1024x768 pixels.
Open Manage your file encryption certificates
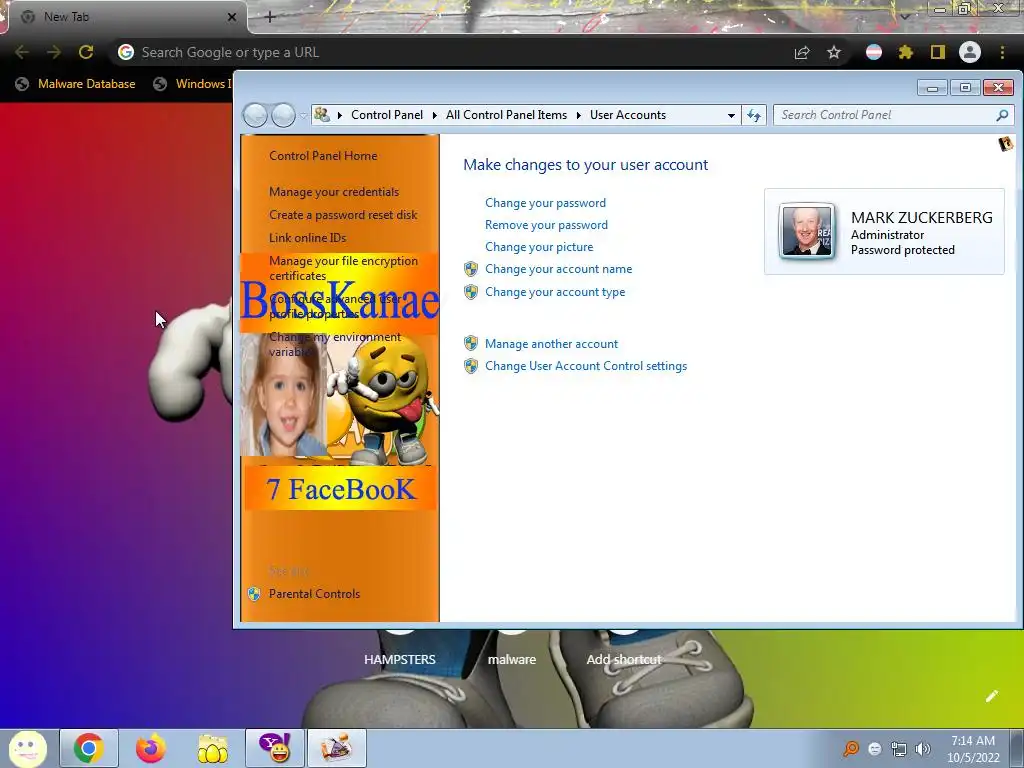click(344, 268)
